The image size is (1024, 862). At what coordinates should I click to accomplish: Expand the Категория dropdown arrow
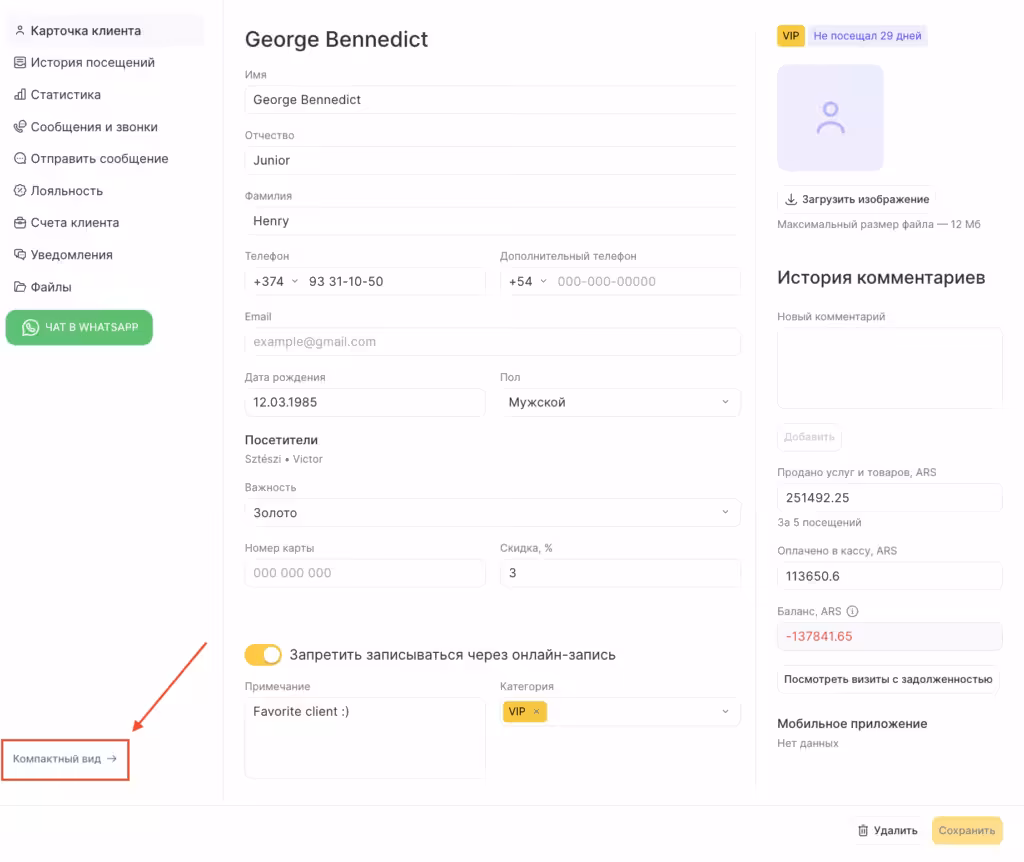tap(725, 711)
